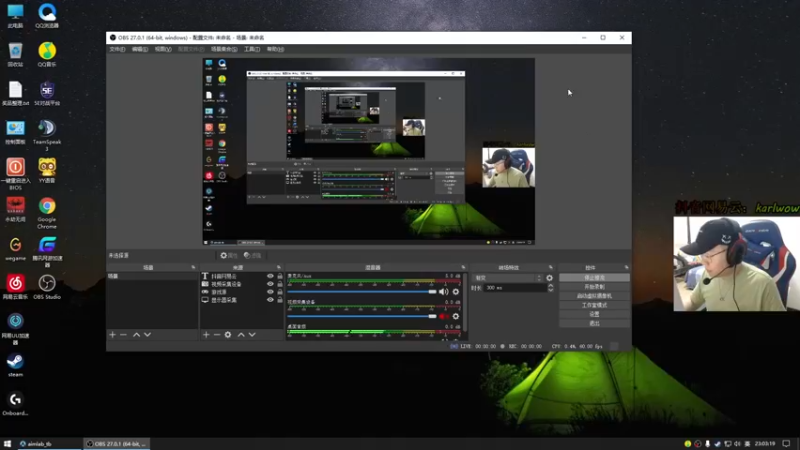Open 视频采集设备 mixer channel settings gear

[456, 316]
